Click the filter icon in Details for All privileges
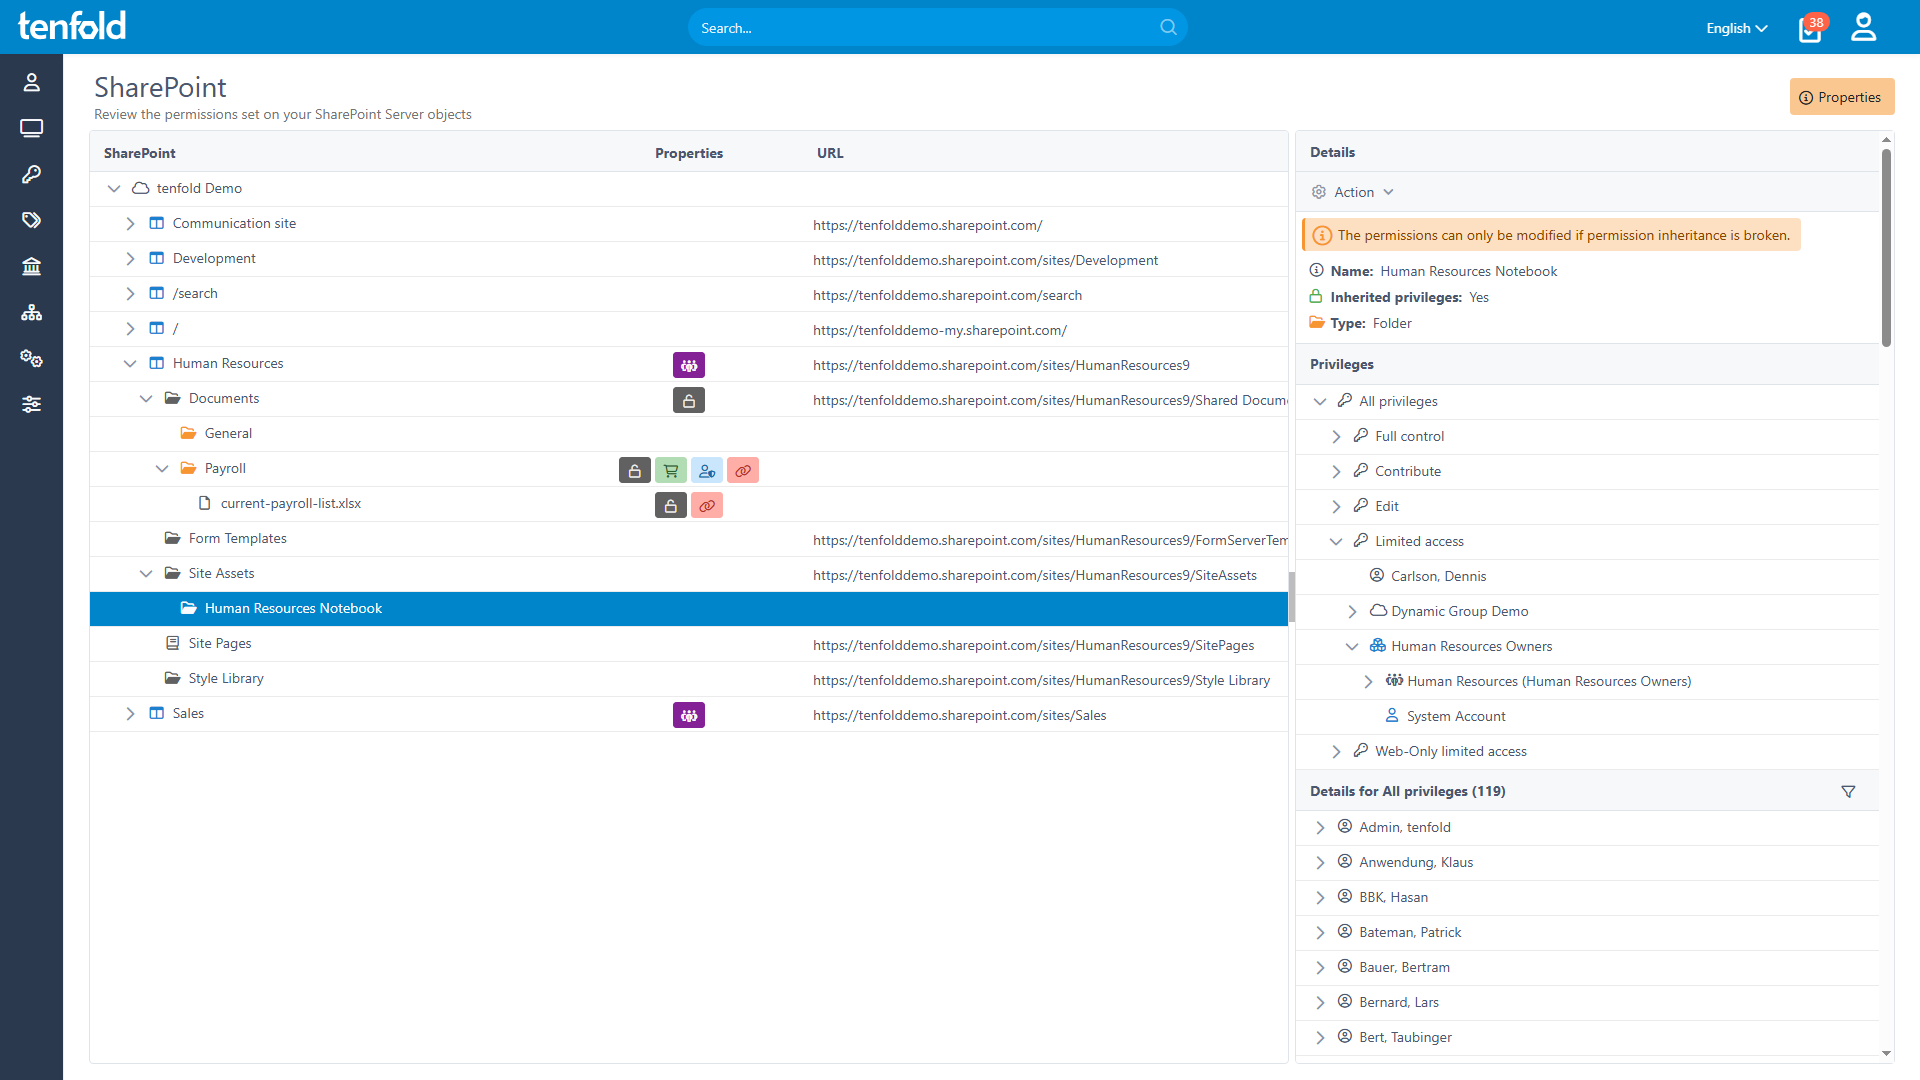 tap(1848, 791)
